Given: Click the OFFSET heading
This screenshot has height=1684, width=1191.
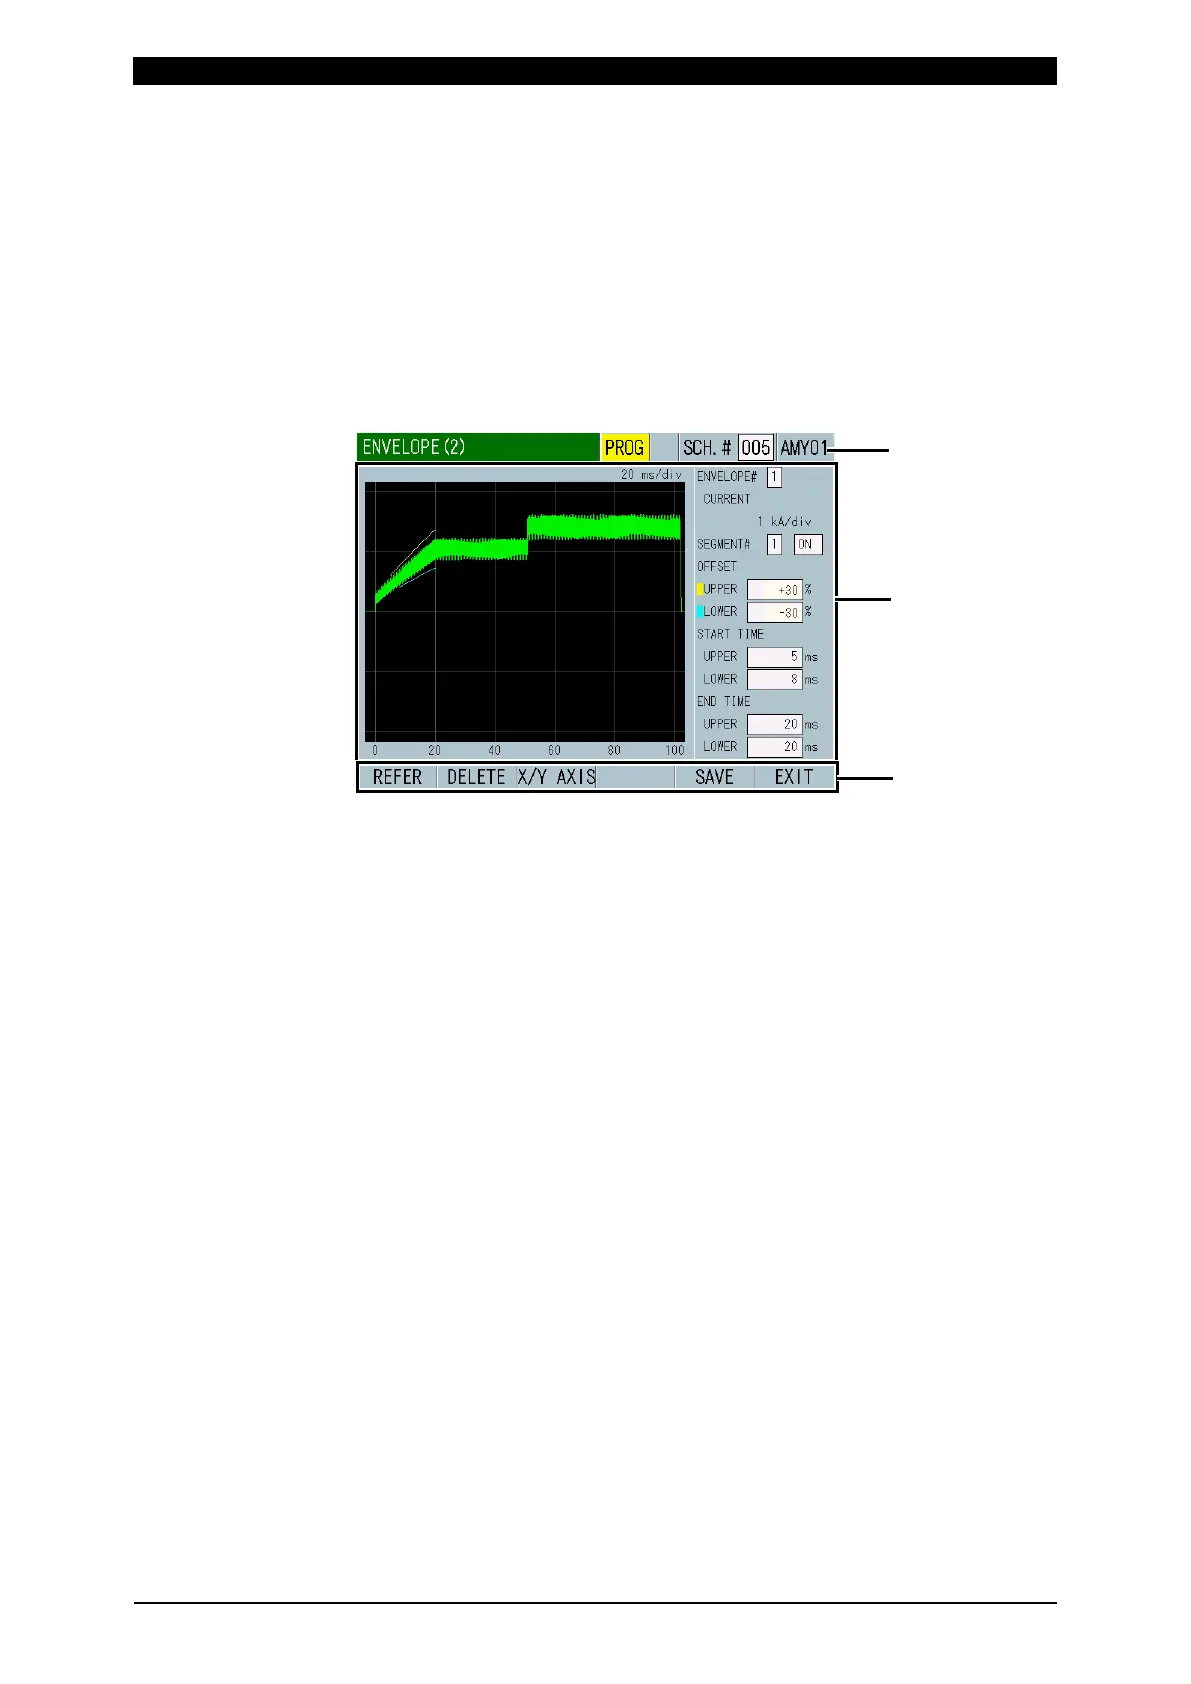Looking at the screenshot, I should [x=717, y=567].
